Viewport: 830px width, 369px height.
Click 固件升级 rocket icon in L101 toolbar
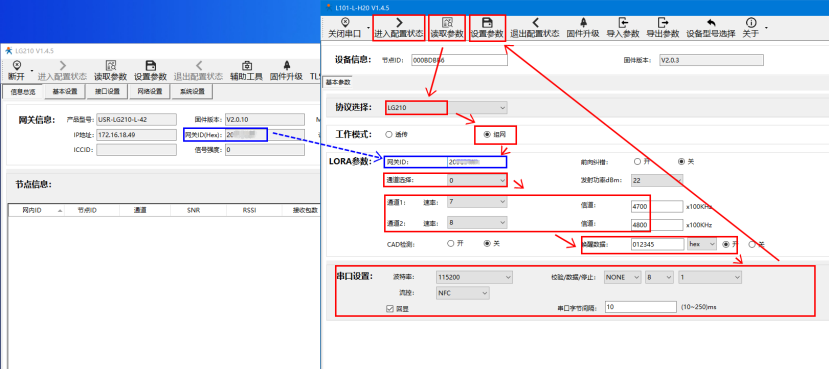pos(583,22)
